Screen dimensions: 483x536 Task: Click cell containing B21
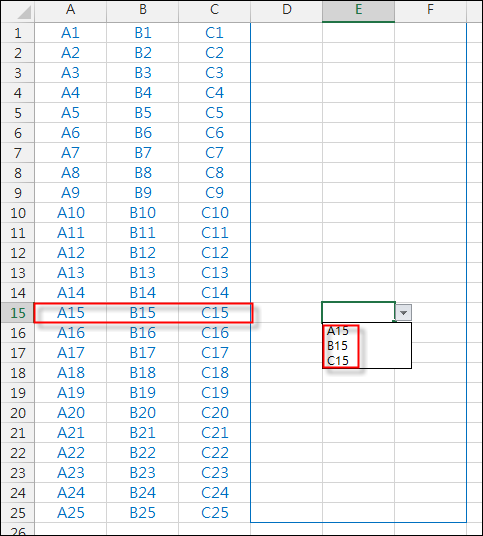[143, 433]
